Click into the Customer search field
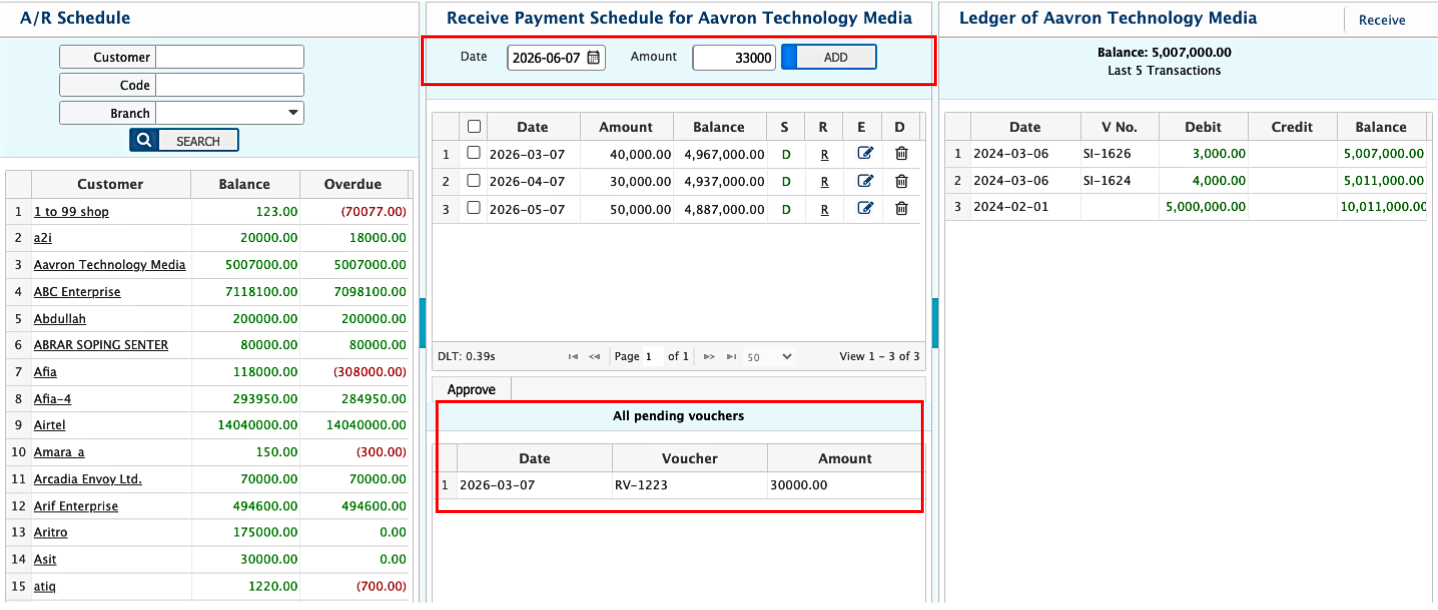Image resolution: width=1438 pixels, height=610 pixels. (x=230, y=57)
